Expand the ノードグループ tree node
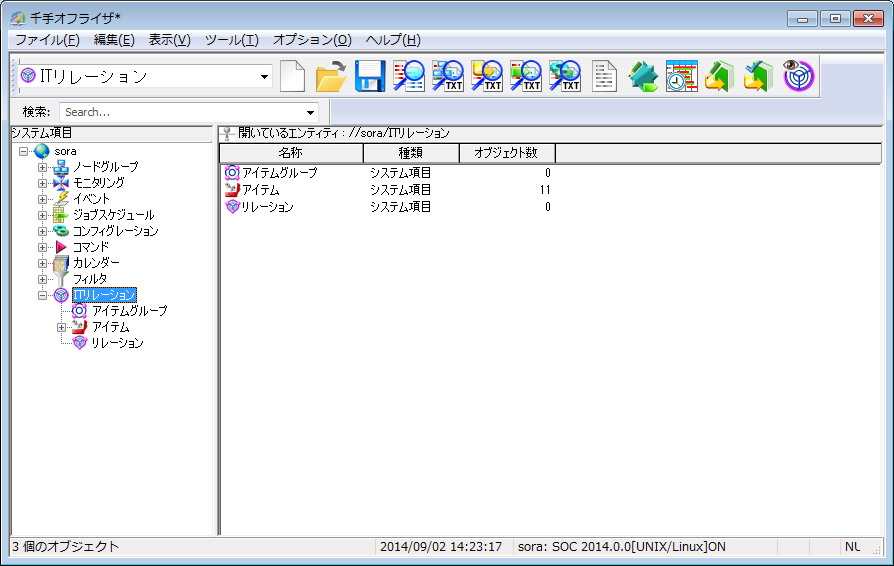Image resolution: width=894 pixels, height=566 pixels. point(42,168)
